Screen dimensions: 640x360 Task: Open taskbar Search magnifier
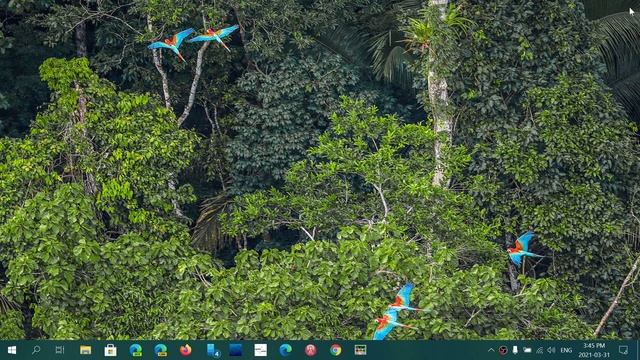tap(36, 350)
